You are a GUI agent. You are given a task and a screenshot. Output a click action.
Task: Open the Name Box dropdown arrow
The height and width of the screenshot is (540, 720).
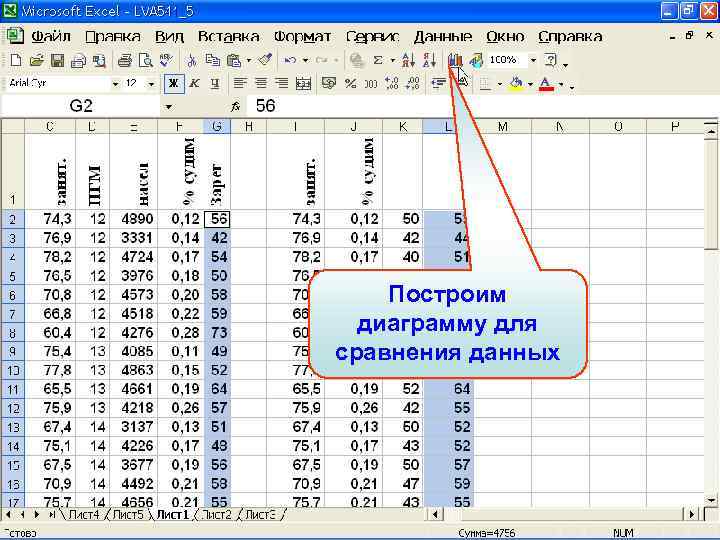169,107
